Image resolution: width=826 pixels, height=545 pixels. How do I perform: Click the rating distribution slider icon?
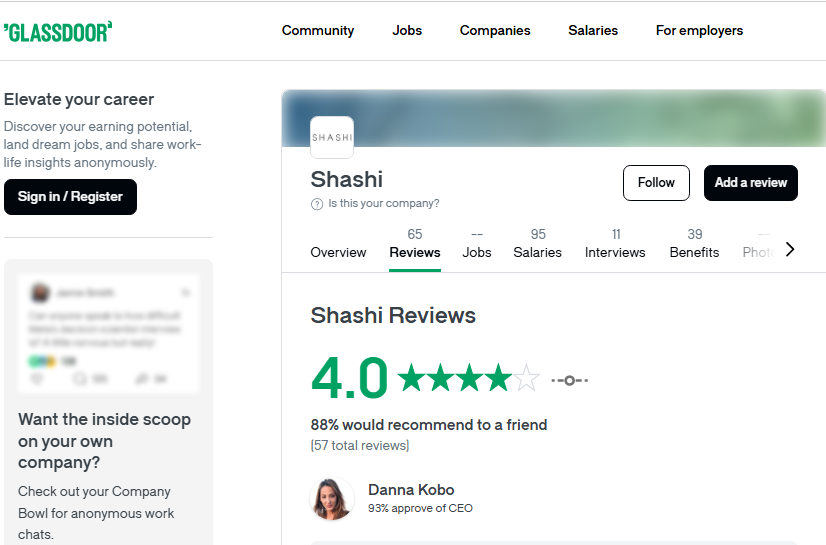(569, 380)
